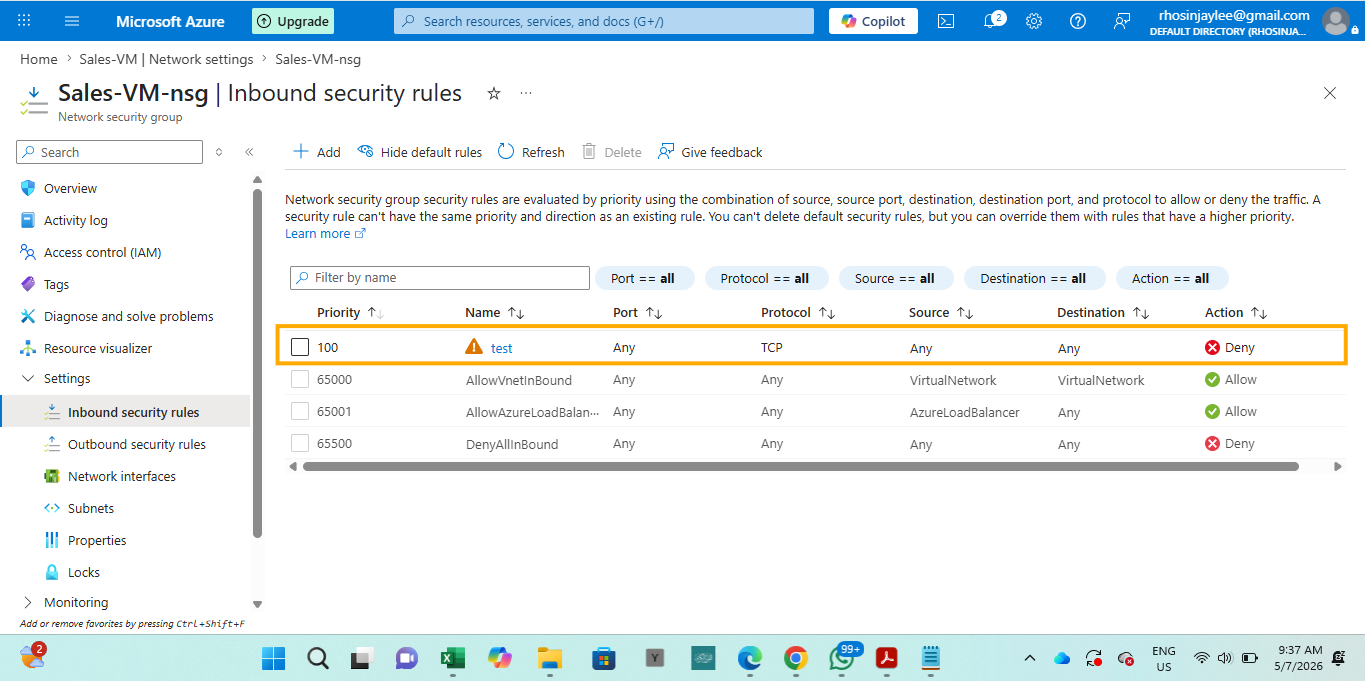Tick the checkbox for DenyAllInBound

300,443
